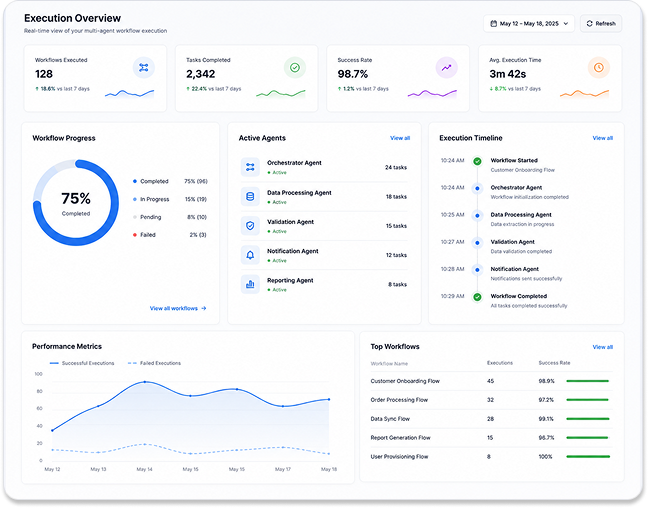This screenshot has height=508, width=648.
Task: Open the May 12 – May 18, 2025 date dropdown
Action: [529, 24]
